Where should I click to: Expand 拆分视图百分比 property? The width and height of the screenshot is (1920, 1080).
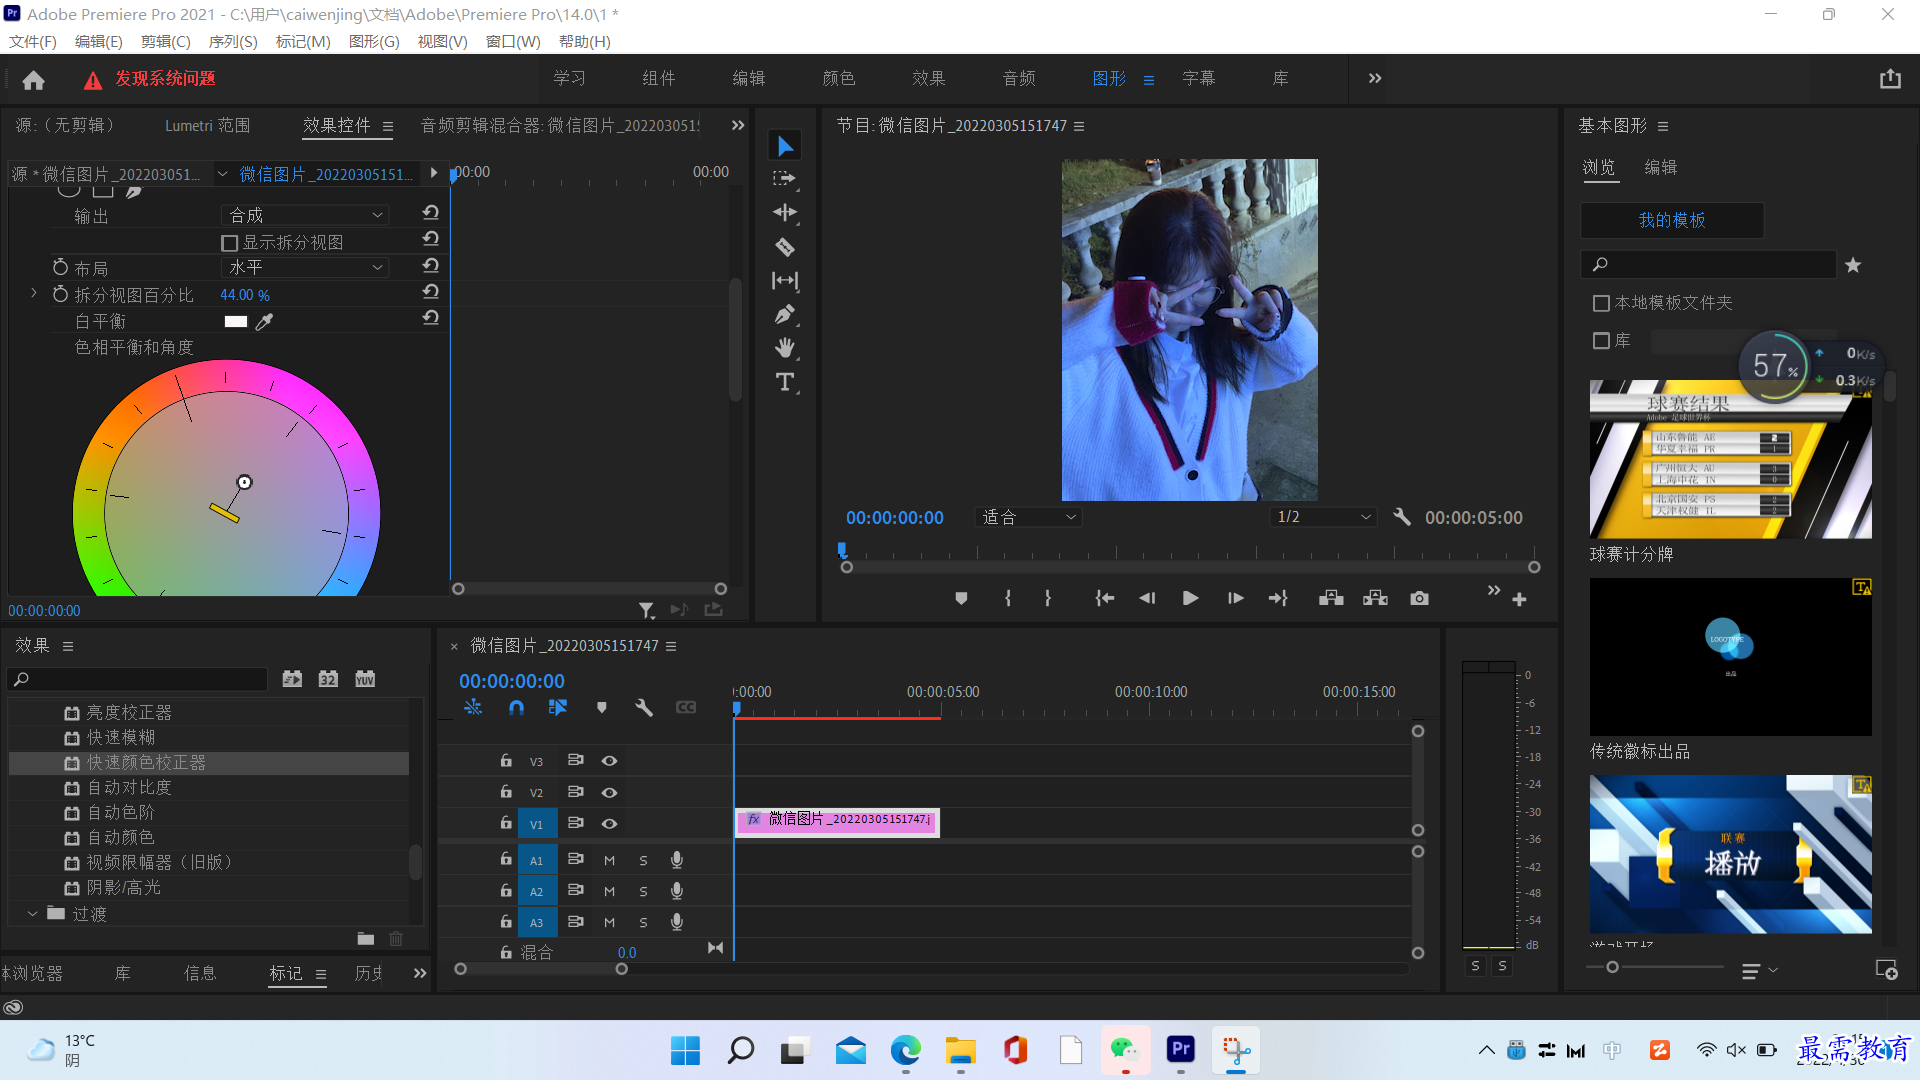click(33, 294)
